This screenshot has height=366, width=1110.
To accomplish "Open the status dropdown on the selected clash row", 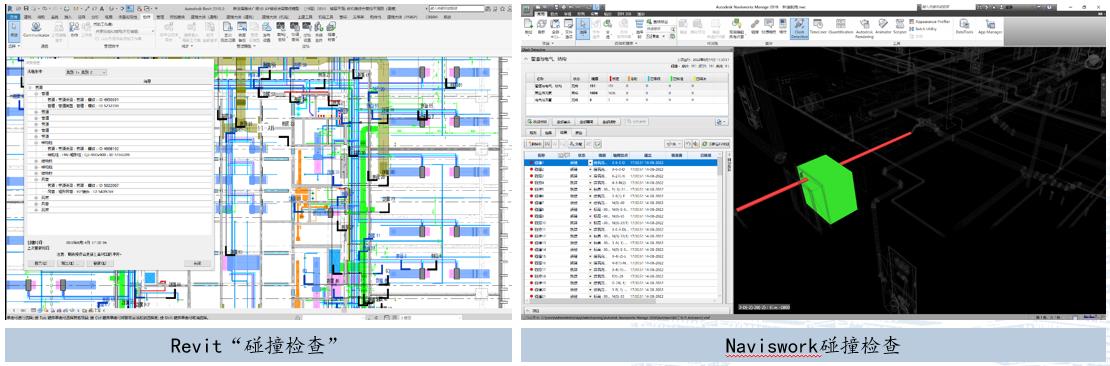I will [590, 163].
